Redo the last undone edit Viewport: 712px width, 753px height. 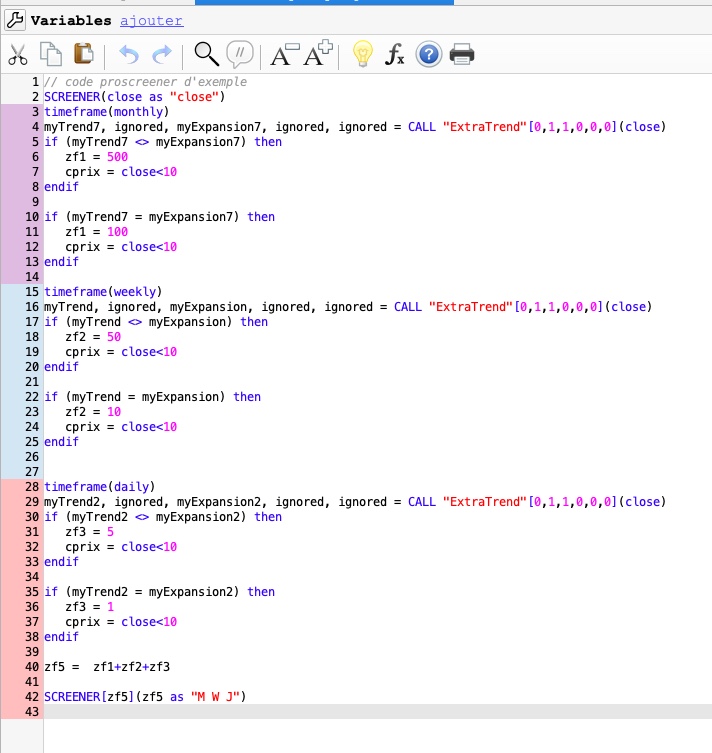162,54
